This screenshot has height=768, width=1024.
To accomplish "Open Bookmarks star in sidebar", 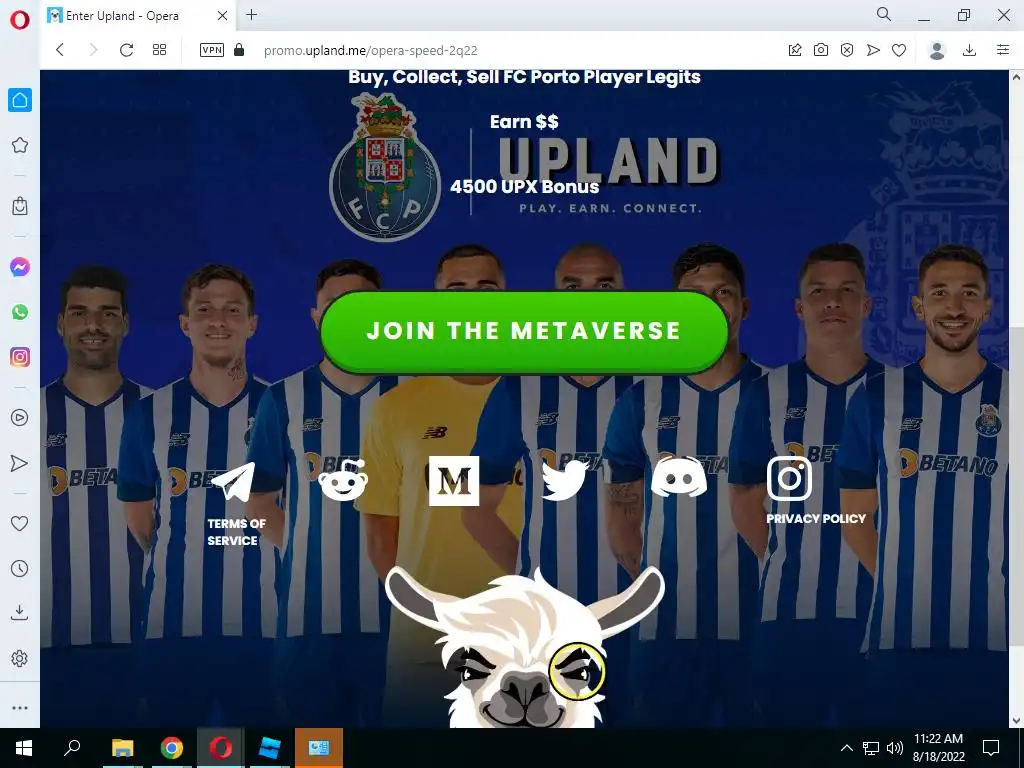I will pyautogui.click(x=20, y=145).
